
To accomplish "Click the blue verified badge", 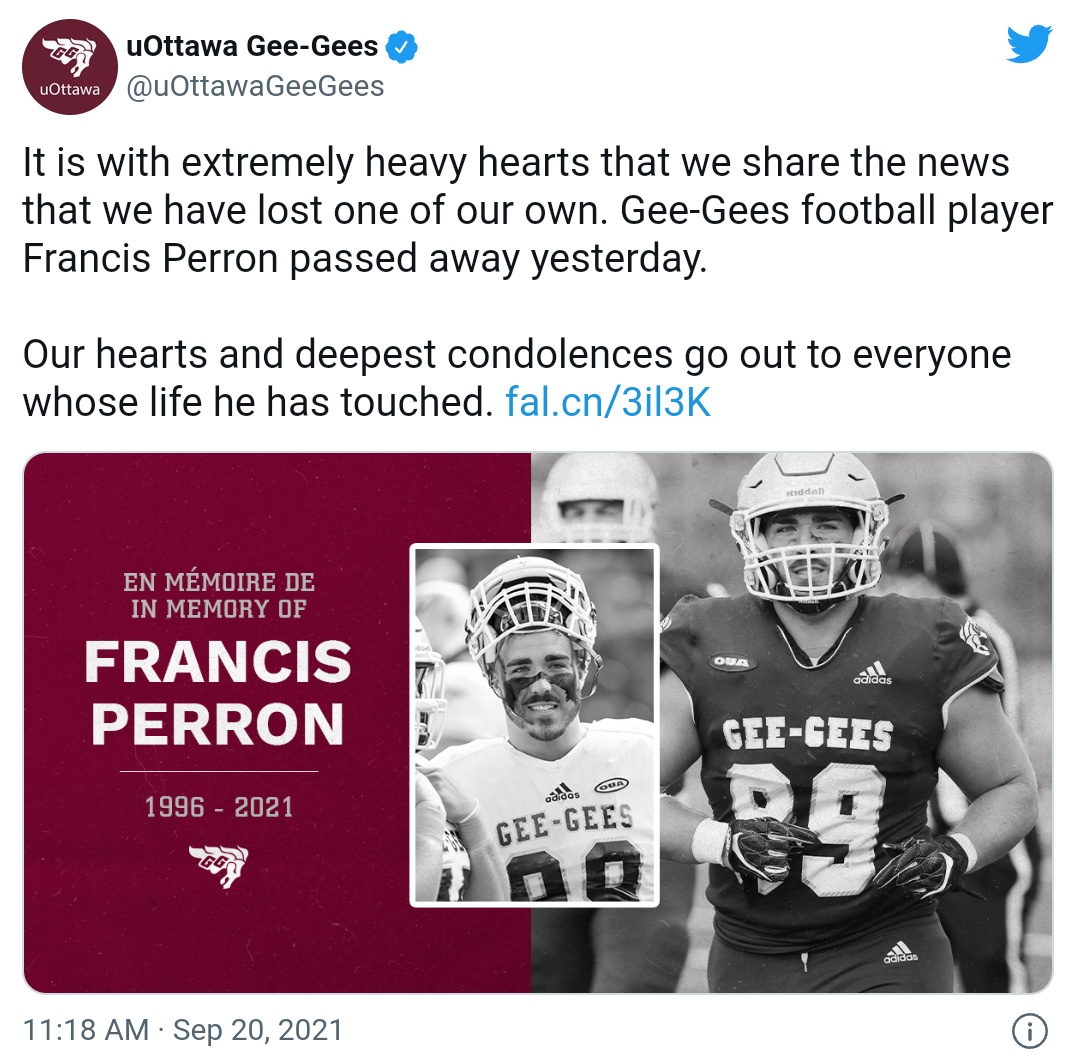I will click(x=402, y=47).
